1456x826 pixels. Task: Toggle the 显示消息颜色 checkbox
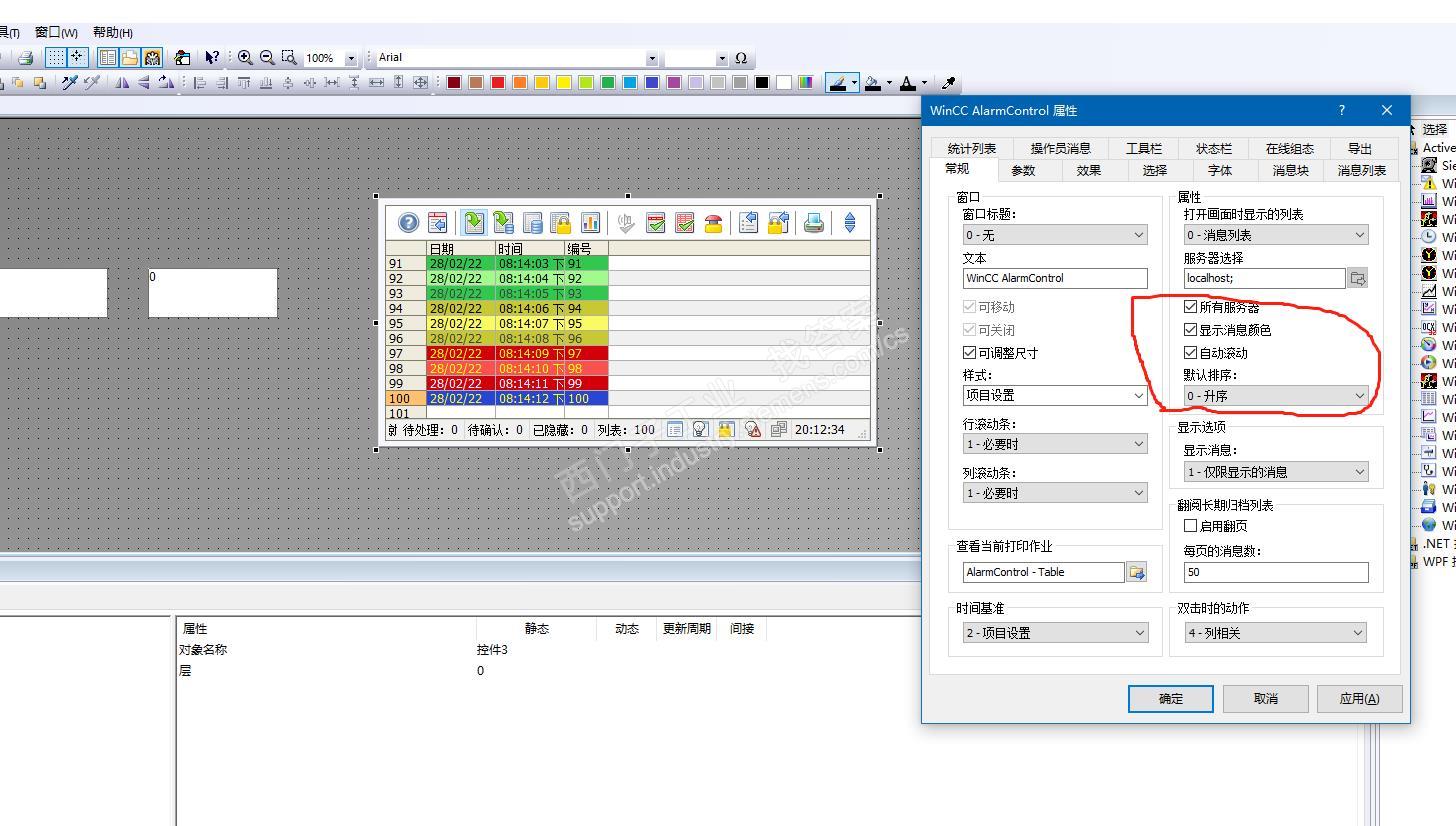pyautogui.click(x=1190, y=329)
